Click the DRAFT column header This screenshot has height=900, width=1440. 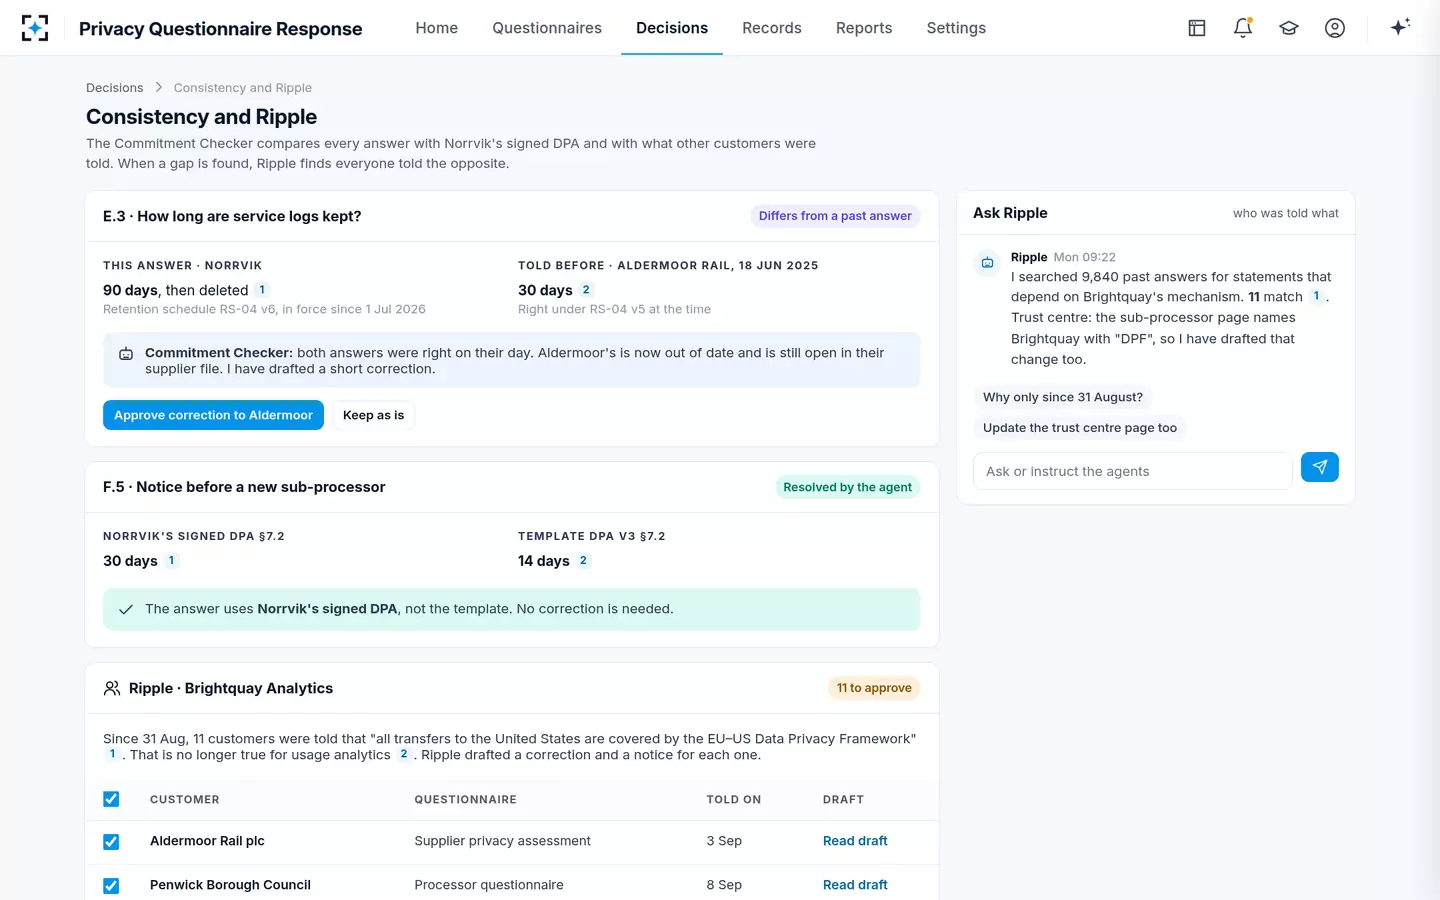point(843,800)
